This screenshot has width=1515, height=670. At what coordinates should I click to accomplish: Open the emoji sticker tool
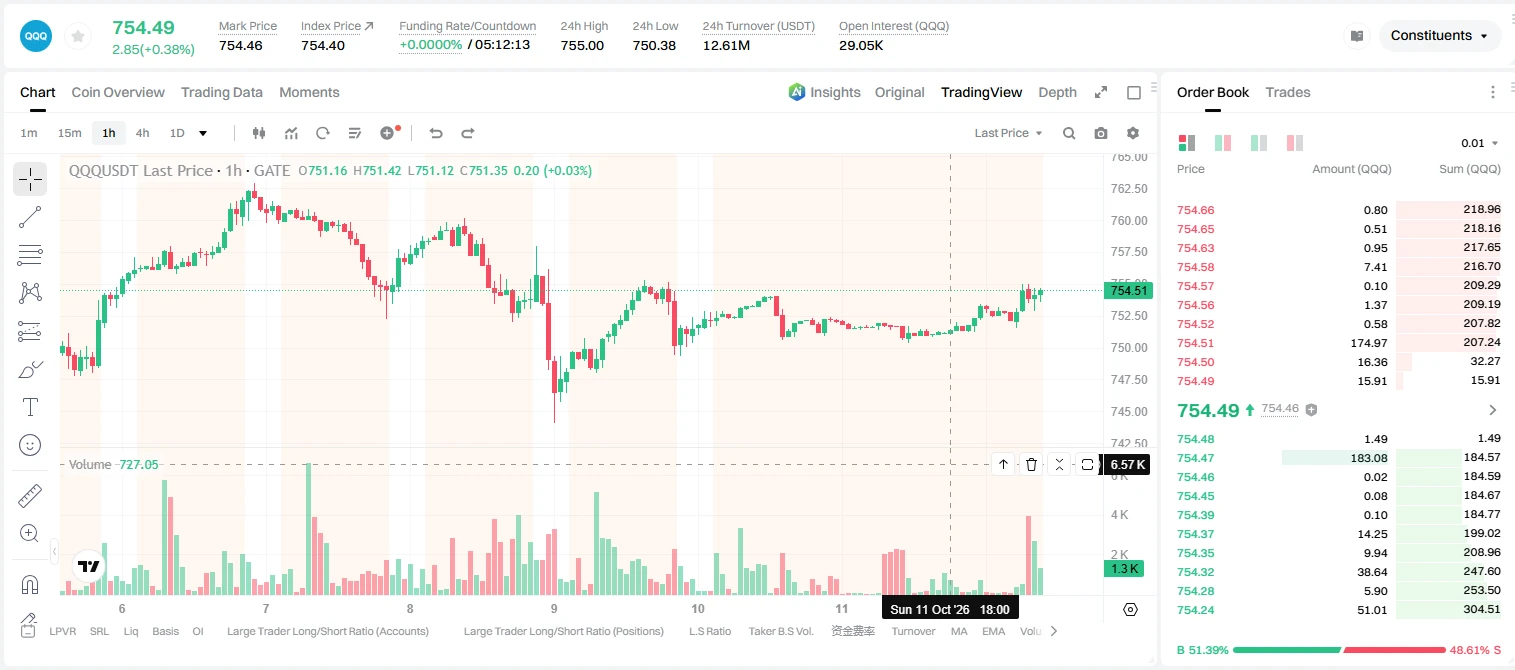pyautogui.click(x=30, y=445)
